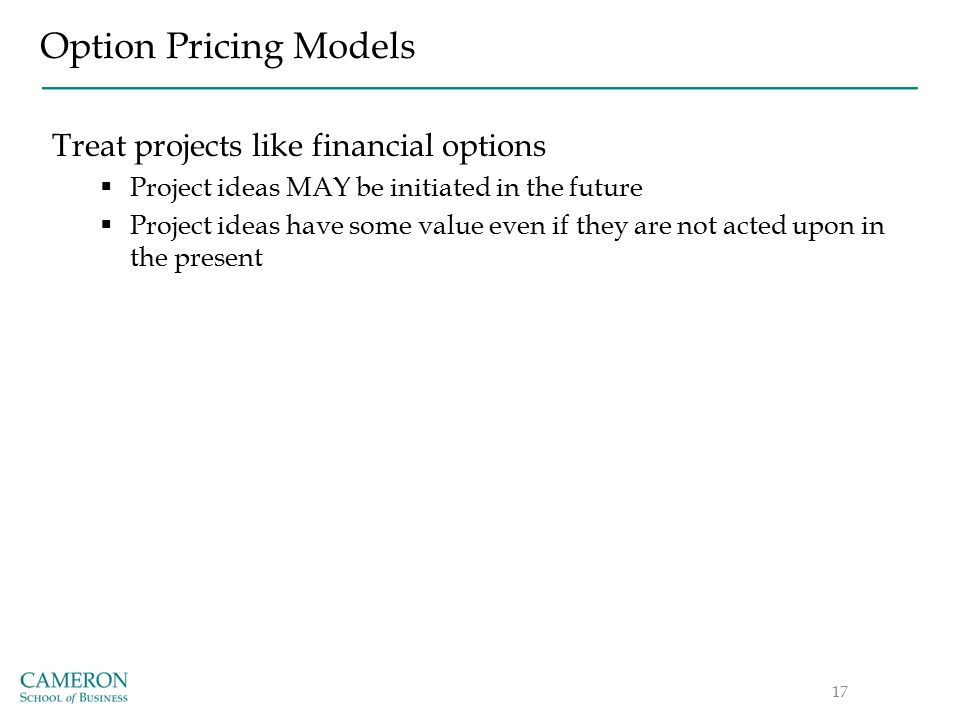Select the heading Treat projects like financial options
The height and width of the screenshot is (720, 960).
[x=299, y=147]
